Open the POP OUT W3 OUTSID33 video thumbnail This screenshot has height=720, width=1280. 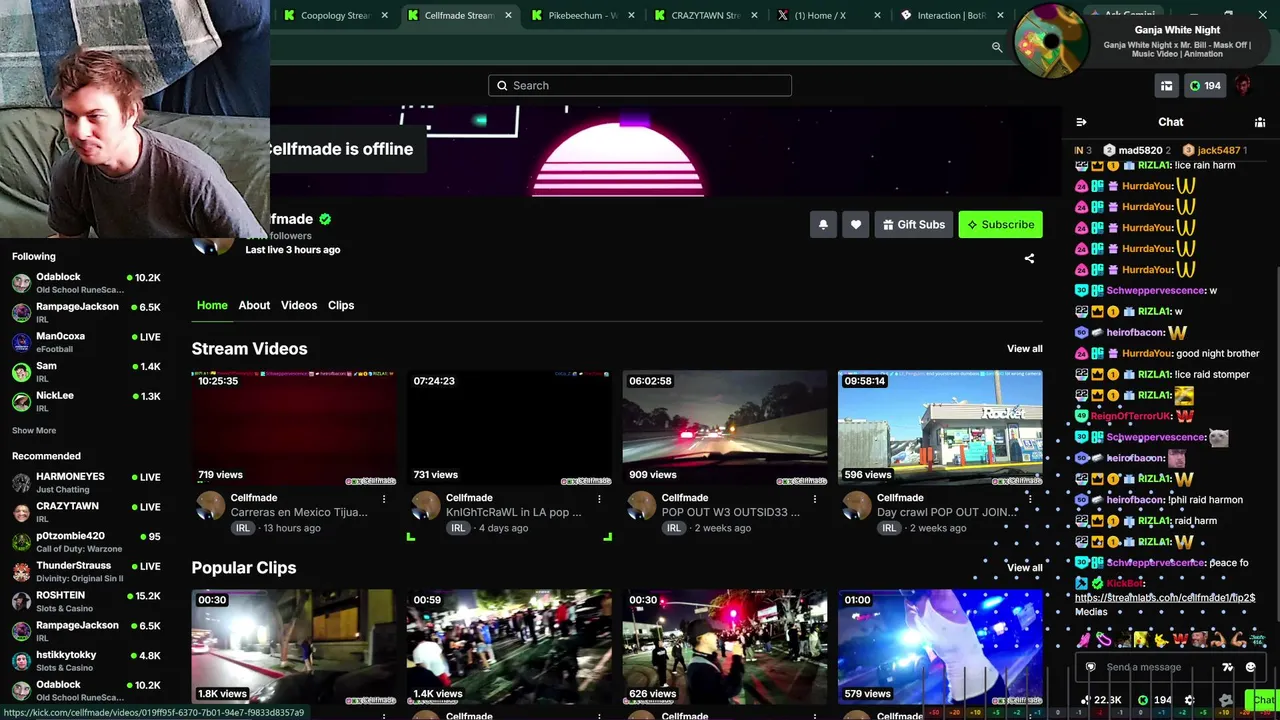[x=725, y=428]
